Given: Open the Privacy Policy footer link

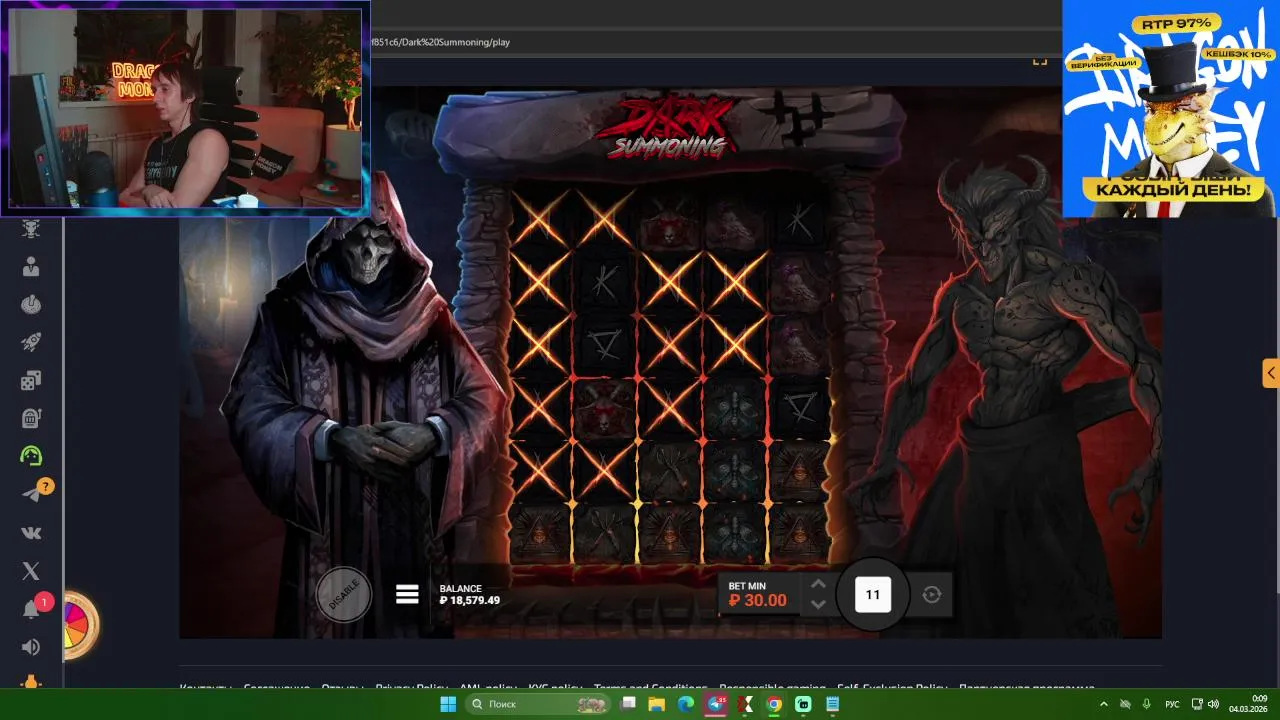Looking at the screenshot, I should (x=411, y=688).
